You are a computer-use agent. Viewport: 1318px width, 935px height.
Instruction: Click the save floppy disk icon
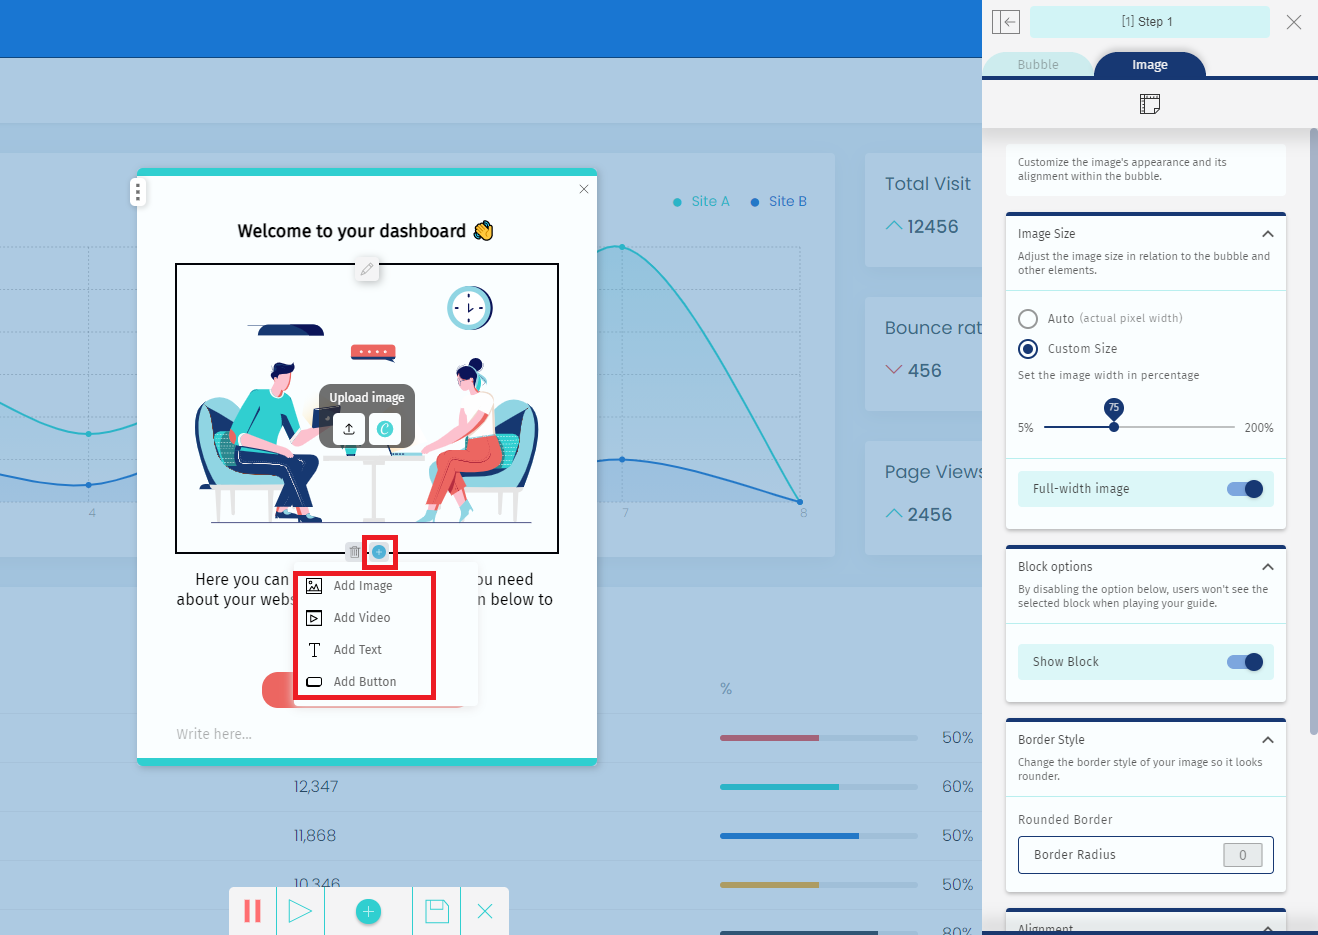click(437, 911)
